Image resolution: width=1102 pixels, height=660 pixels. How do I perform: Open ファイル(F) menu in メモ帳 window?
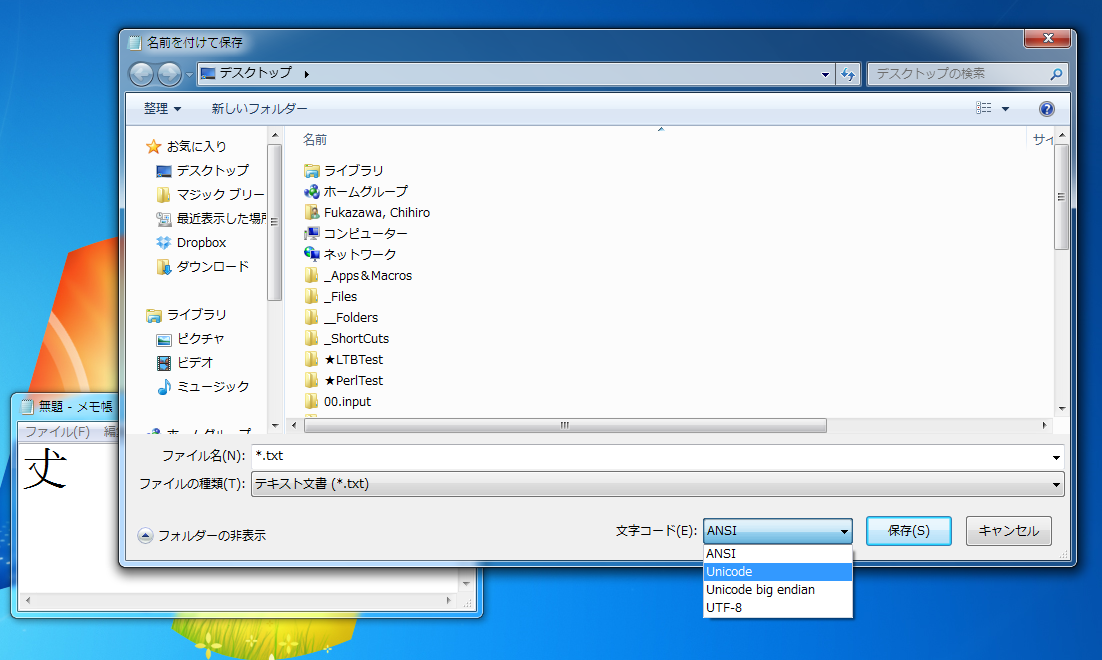tap(58, 432)
